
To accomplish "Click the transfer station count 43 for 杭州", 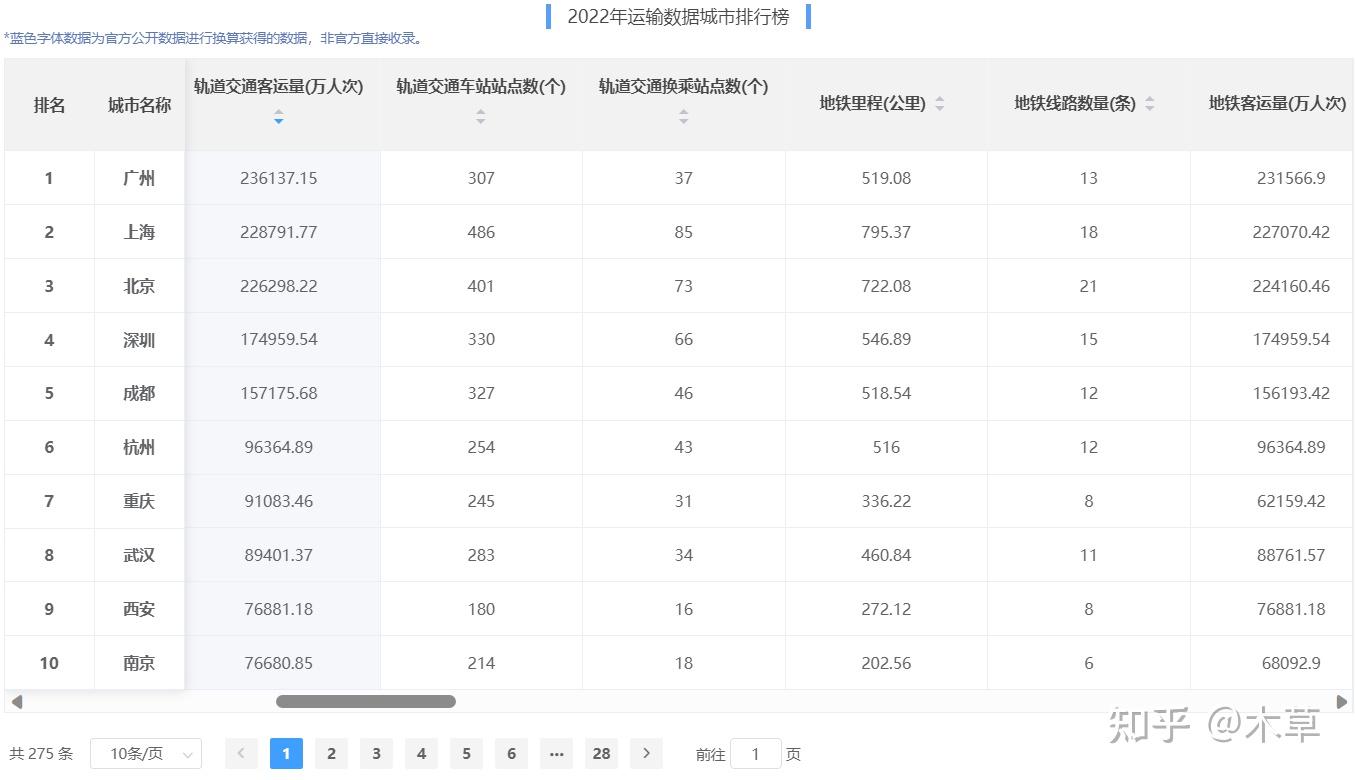I will [684, 447].
